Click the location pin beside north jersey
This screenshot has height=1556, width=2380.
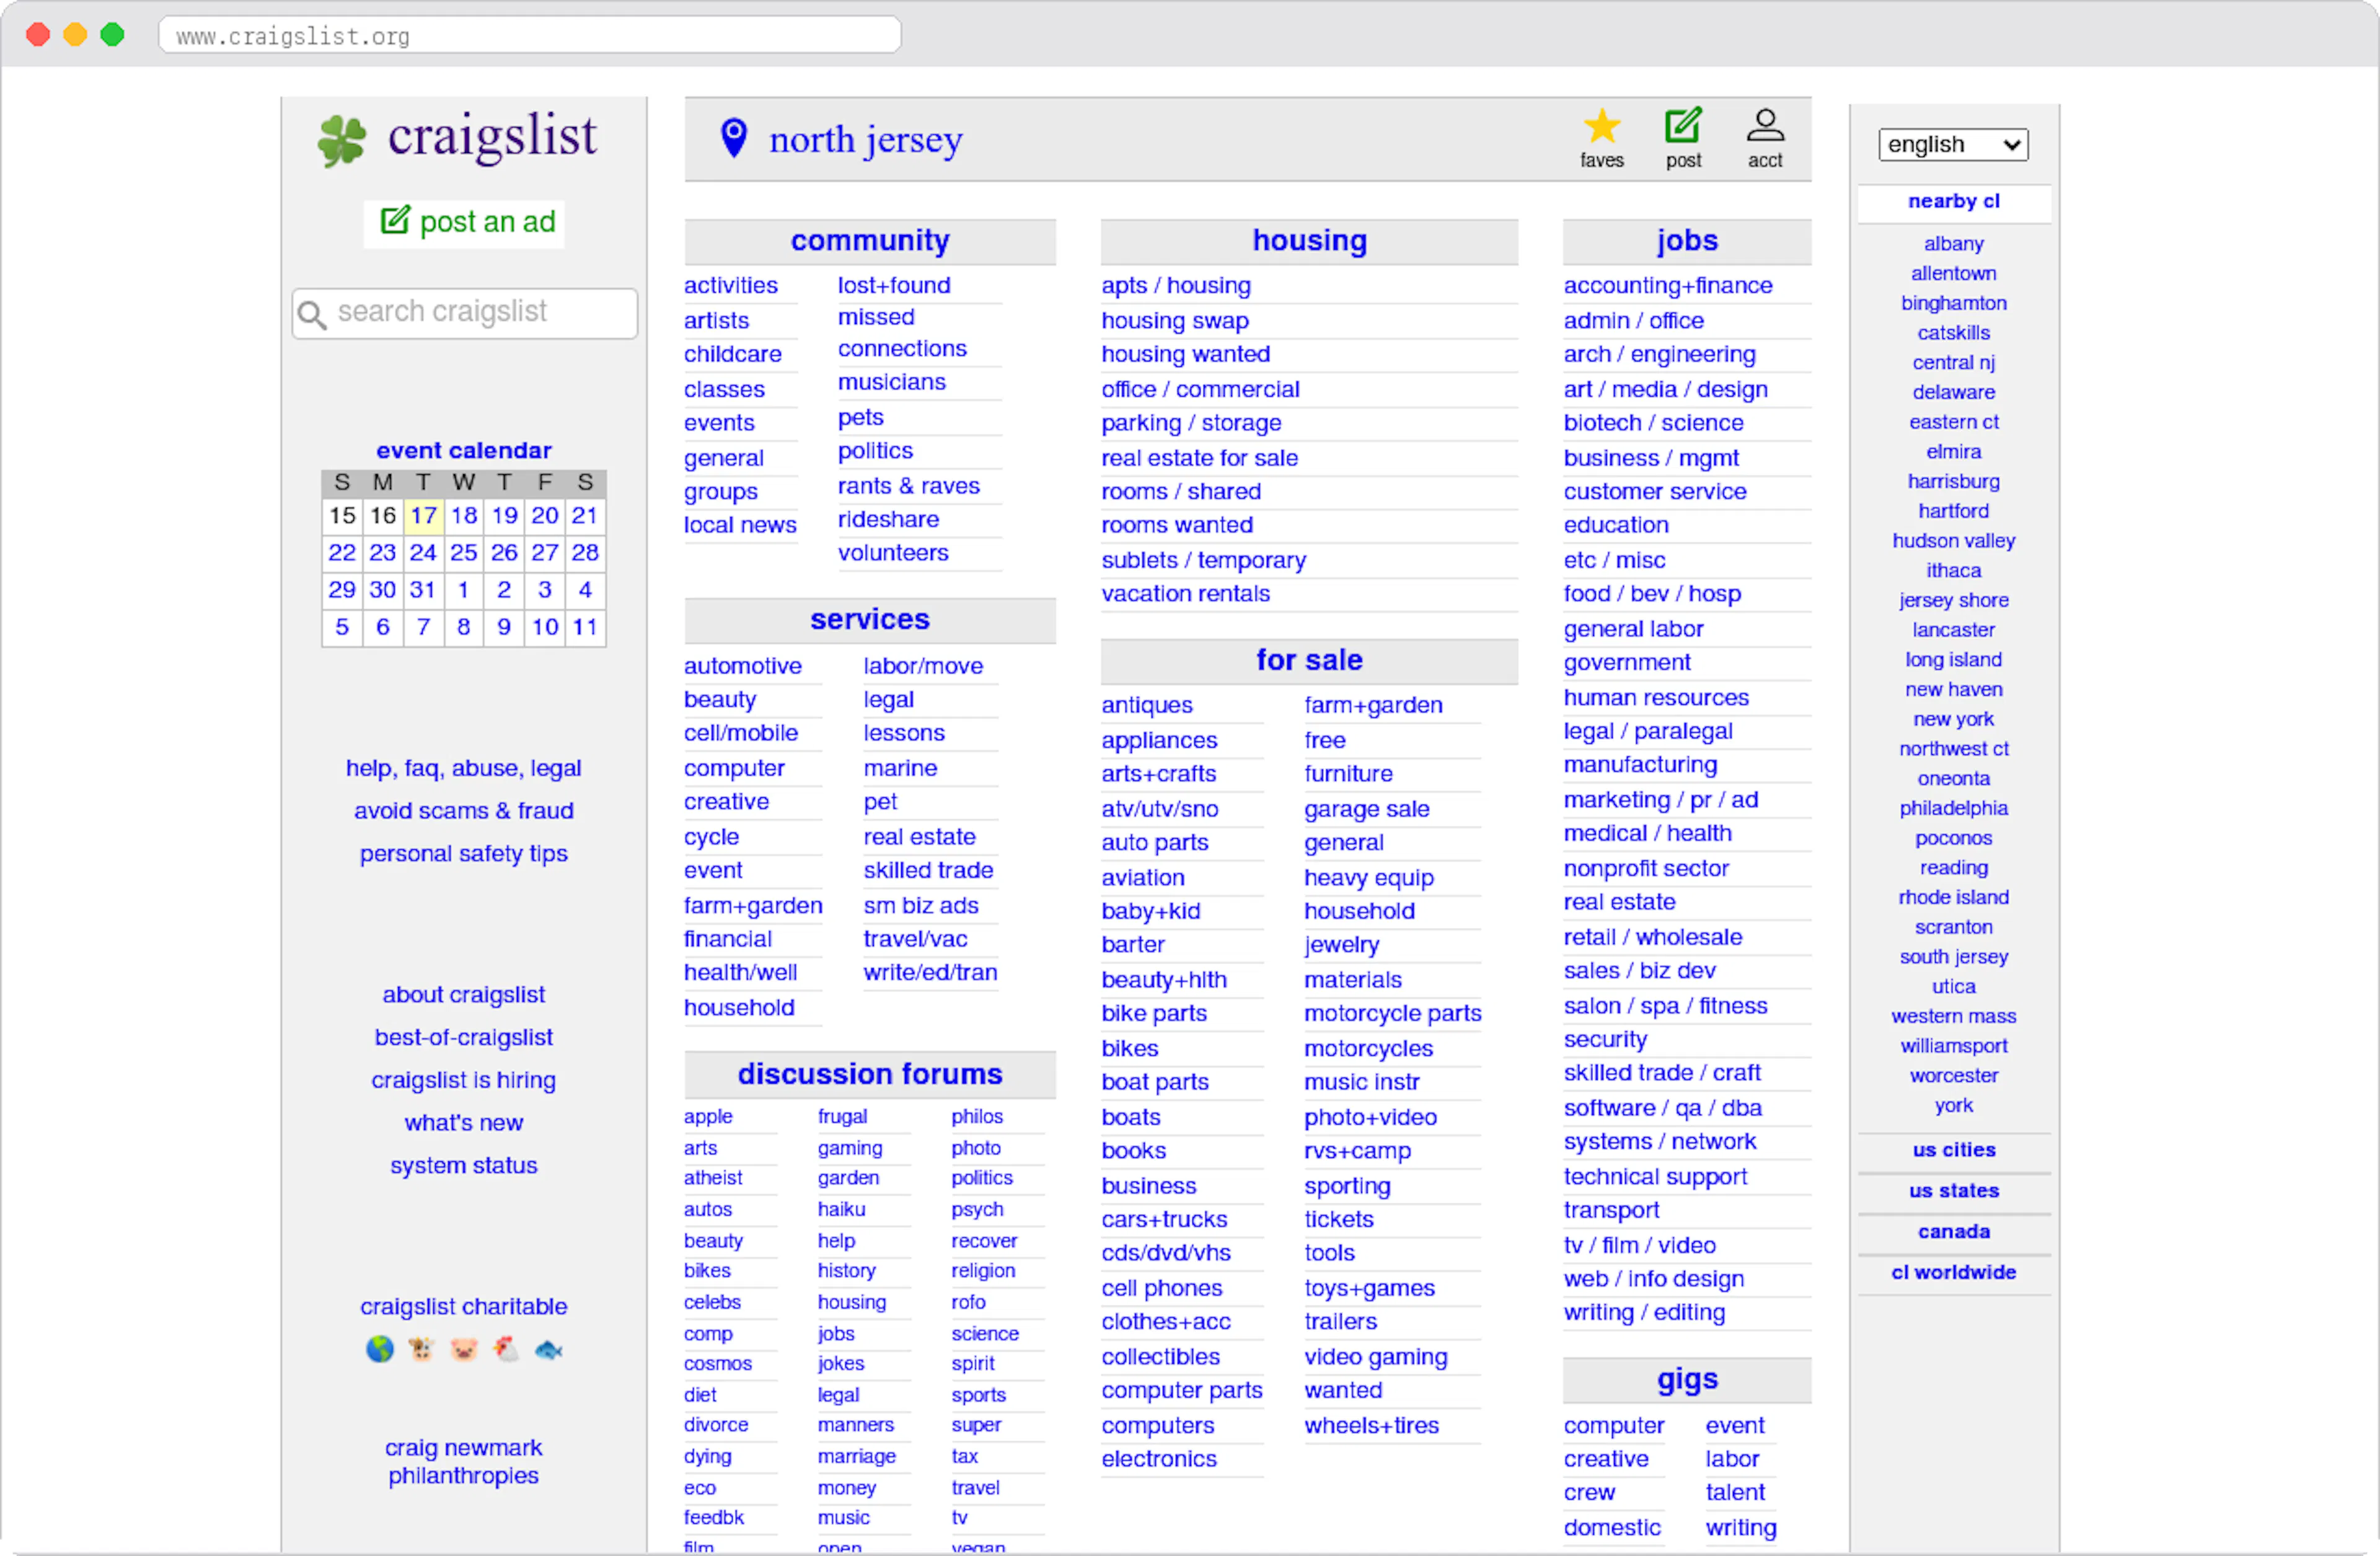pos(734,138)
